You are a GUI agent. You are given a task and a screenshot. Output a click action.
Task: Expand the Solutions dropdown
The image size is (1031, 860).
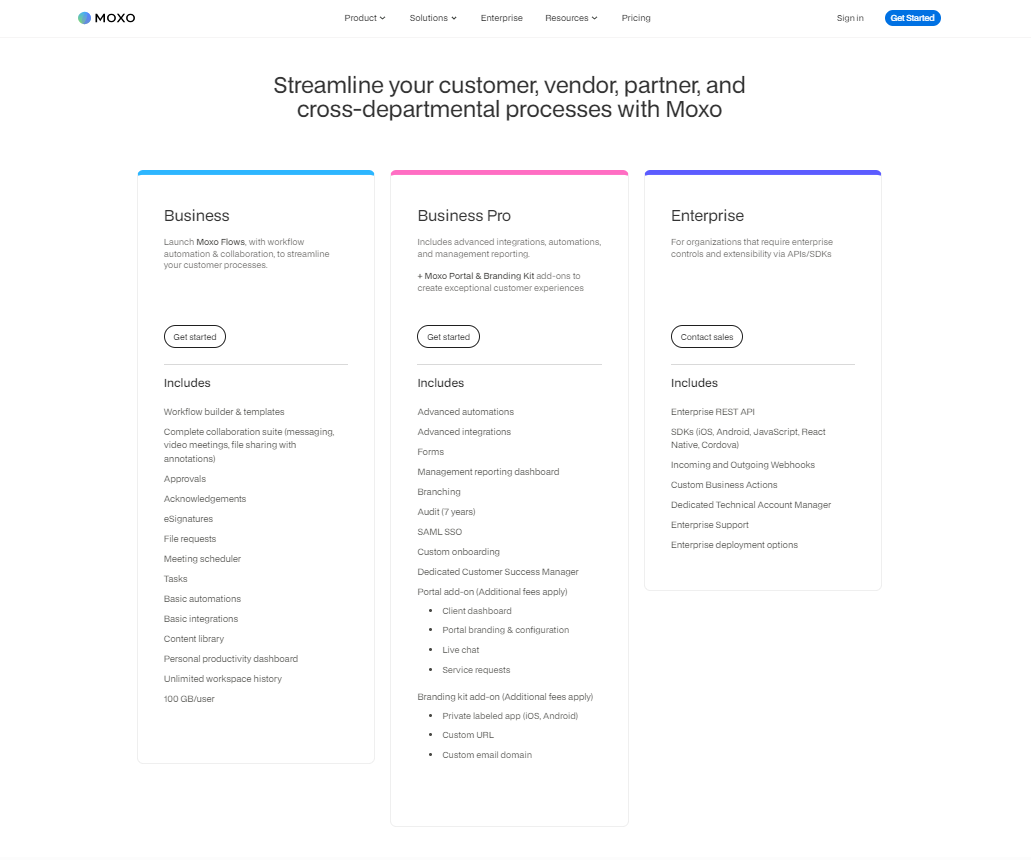[432, 17]
